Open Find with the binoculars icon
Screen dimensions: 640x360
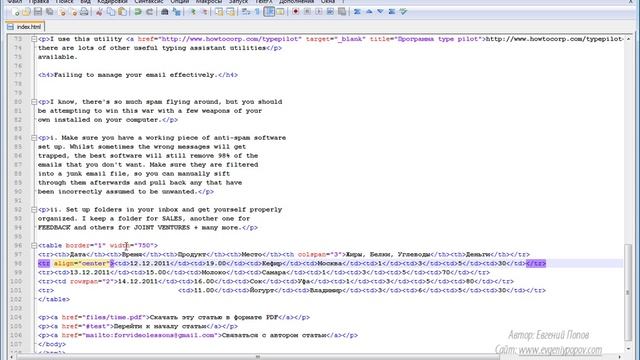tap(165, 12)
